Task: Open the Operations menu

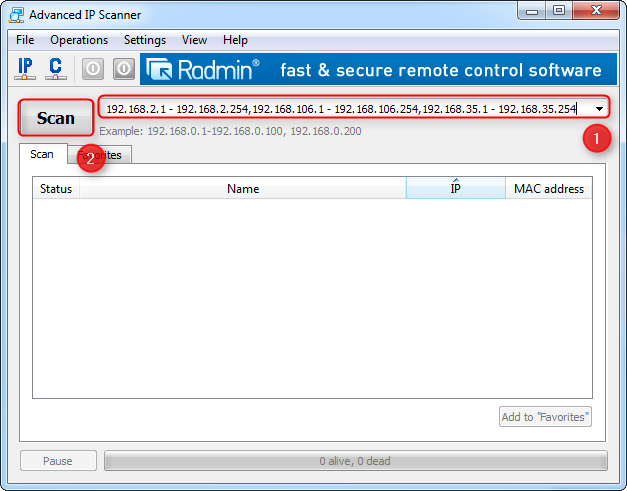Action: point(79,40)
